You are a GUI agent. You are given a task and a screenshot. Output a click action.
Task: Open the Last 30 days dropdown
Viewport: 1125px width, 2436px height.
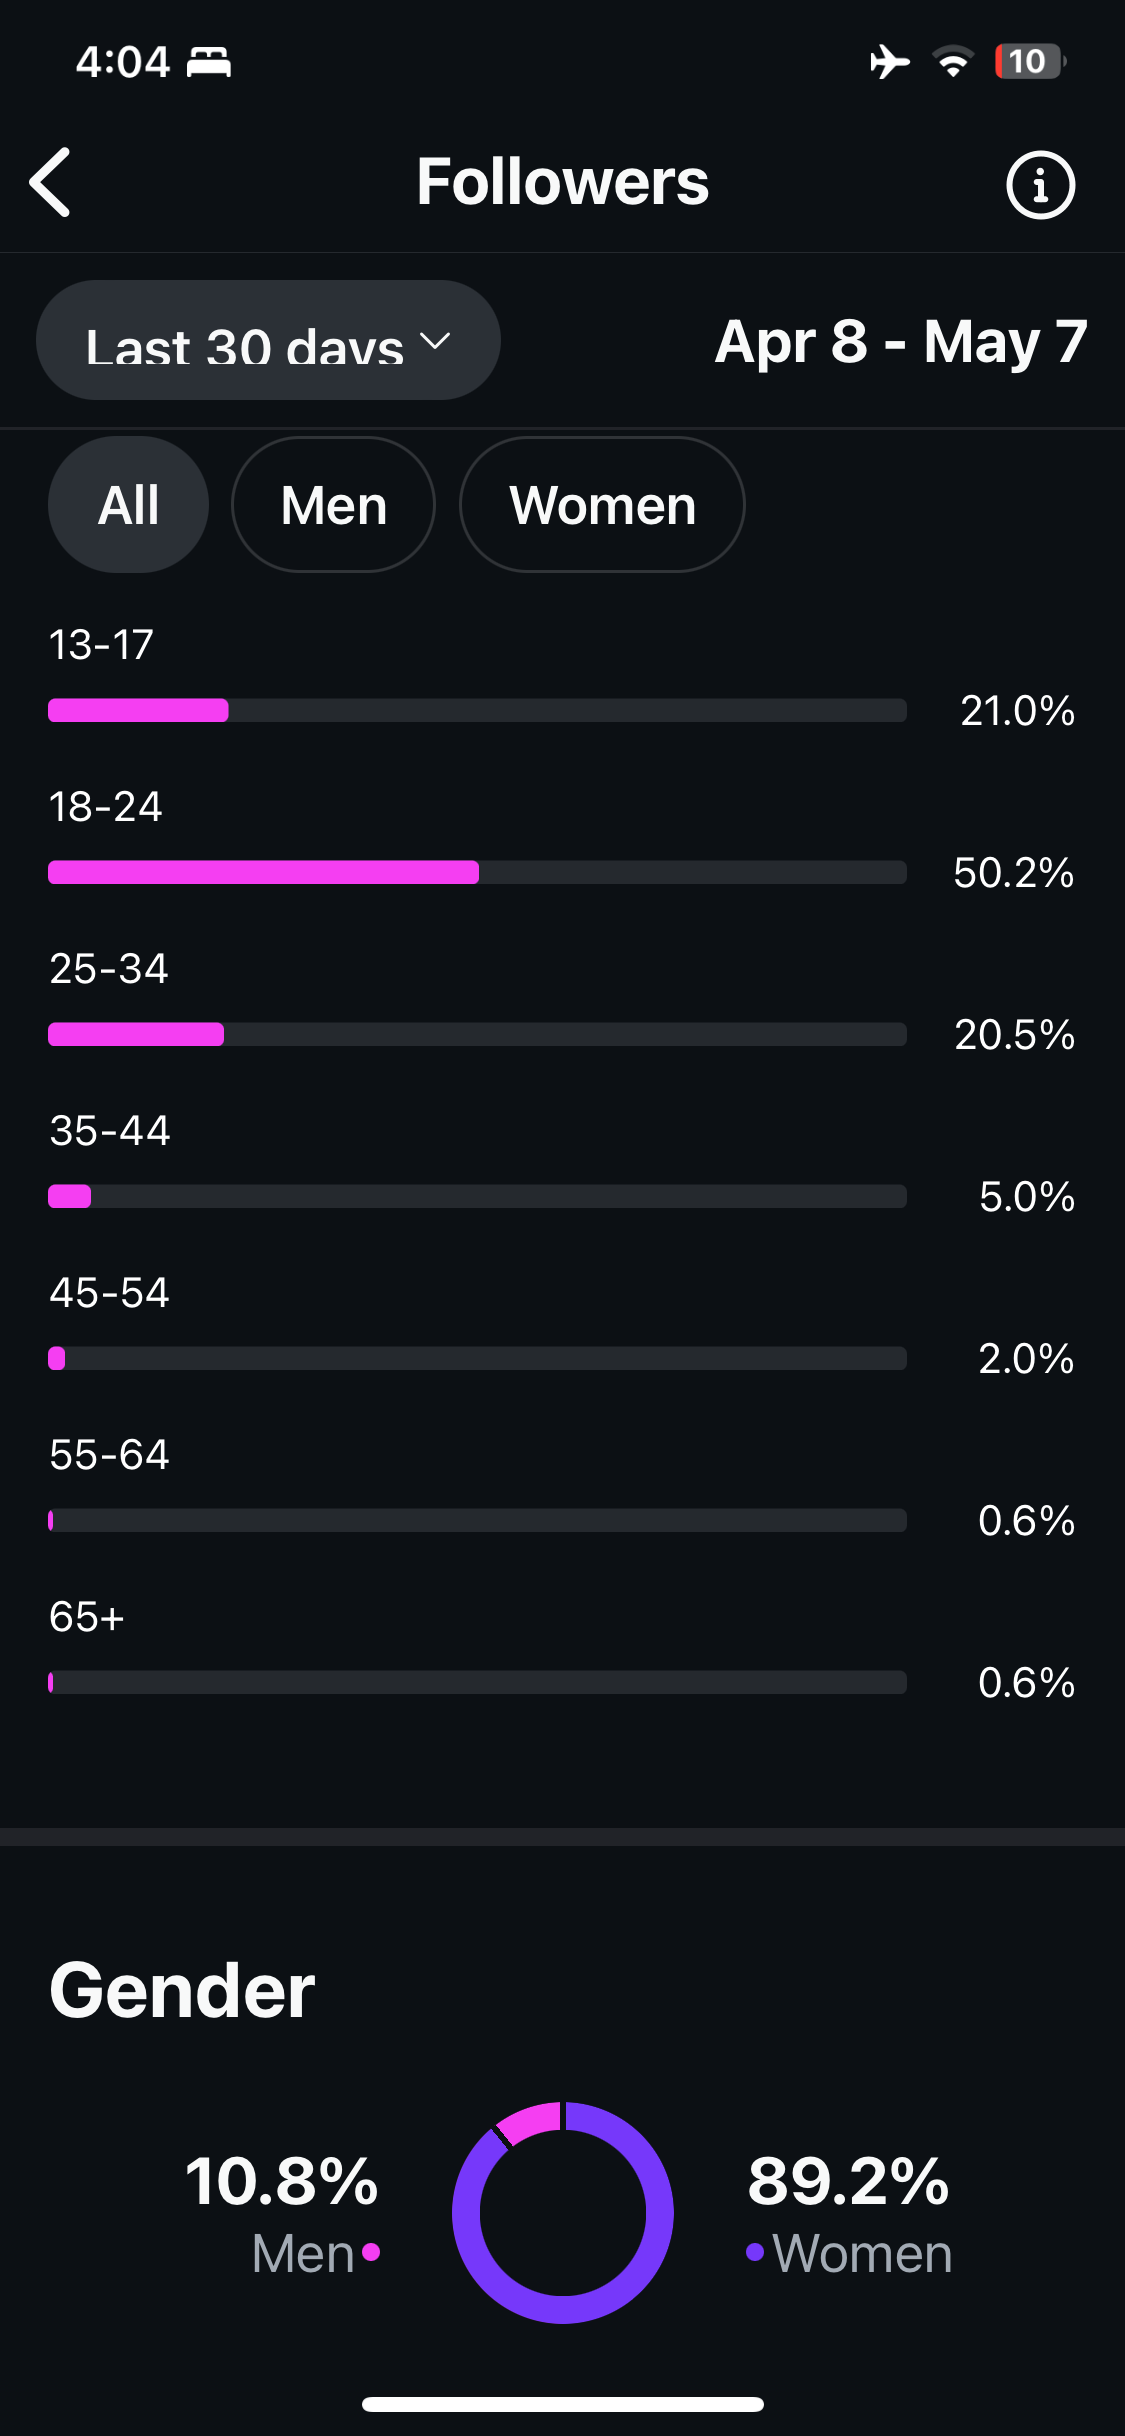click(x=245, y=341)
